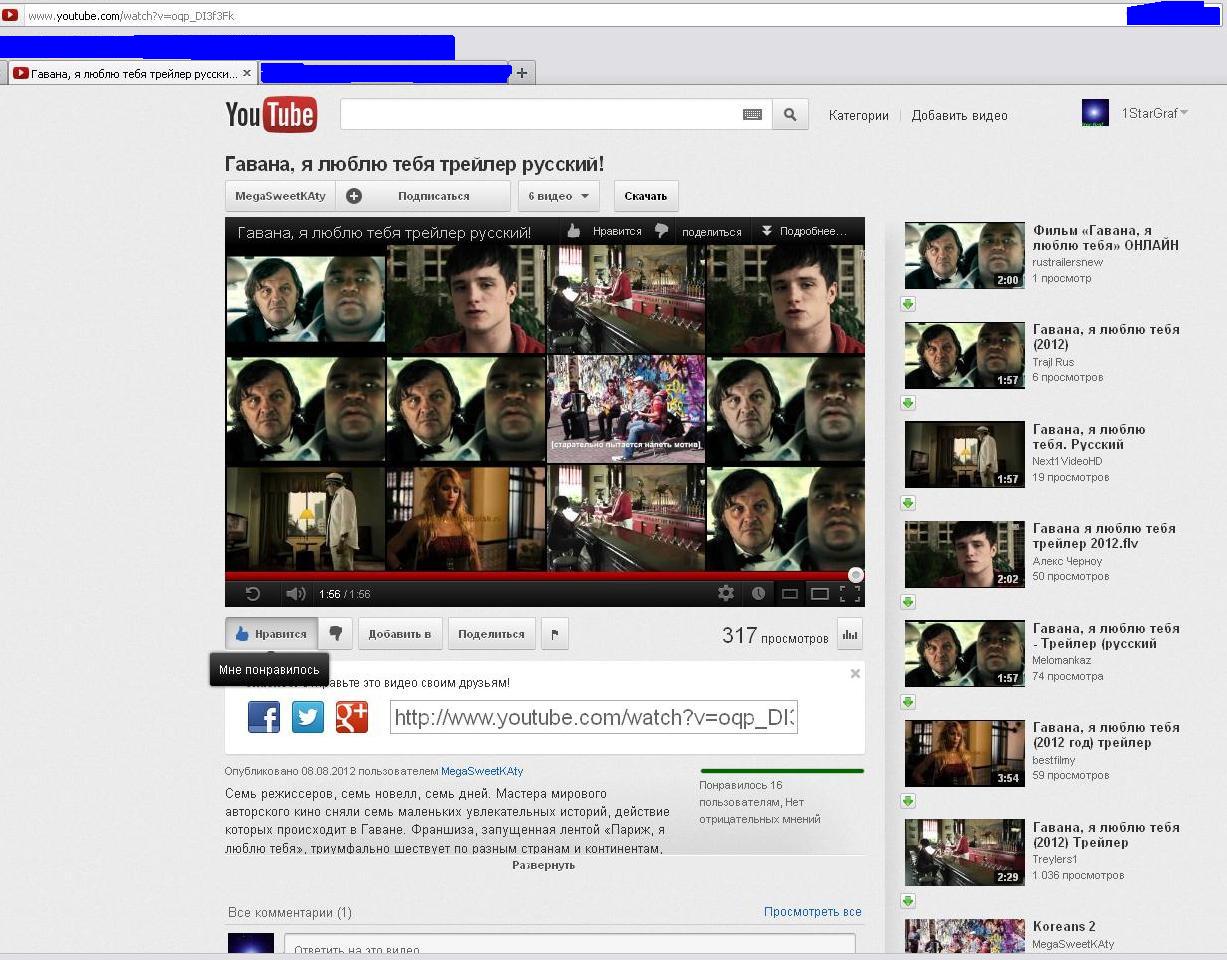
Task: Flag the video with the flag button
Action: [555, 634]
